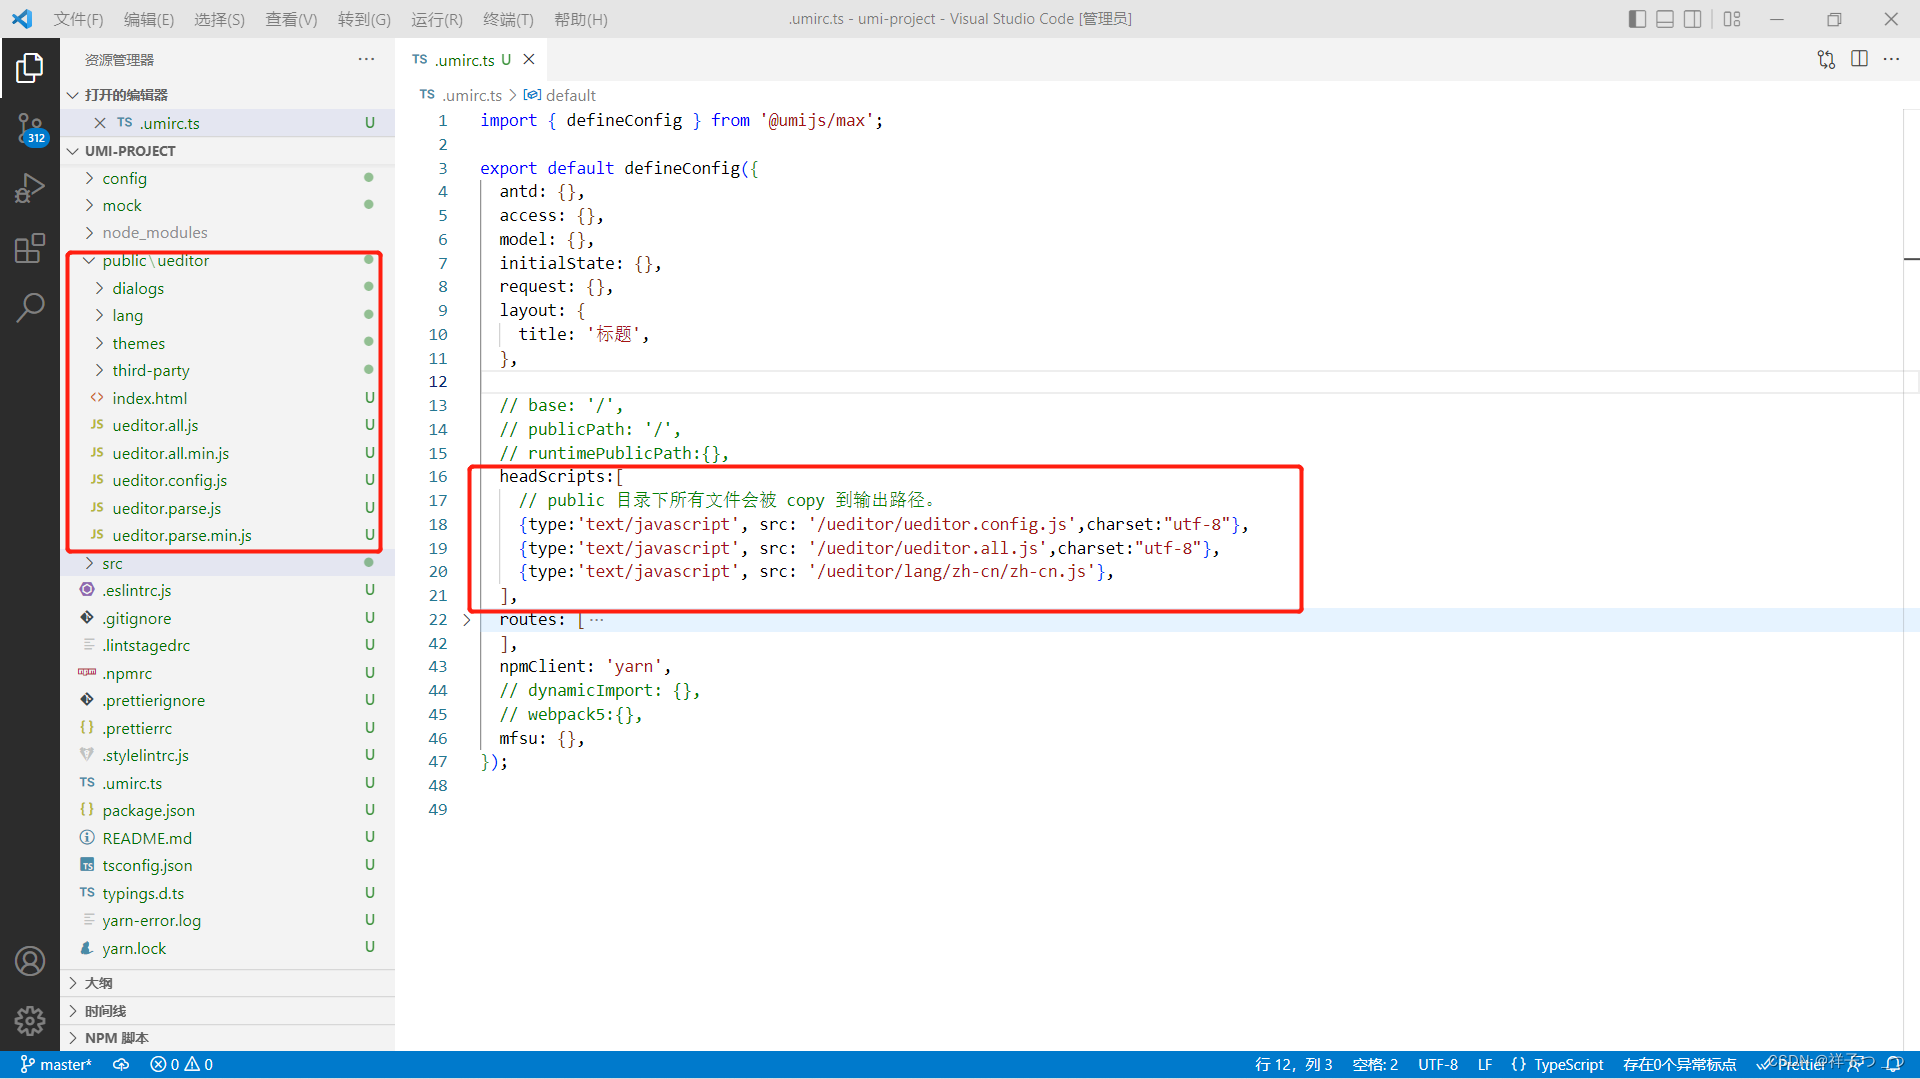Change indentation via 空格: 2 indicator

point(1375,1065)
